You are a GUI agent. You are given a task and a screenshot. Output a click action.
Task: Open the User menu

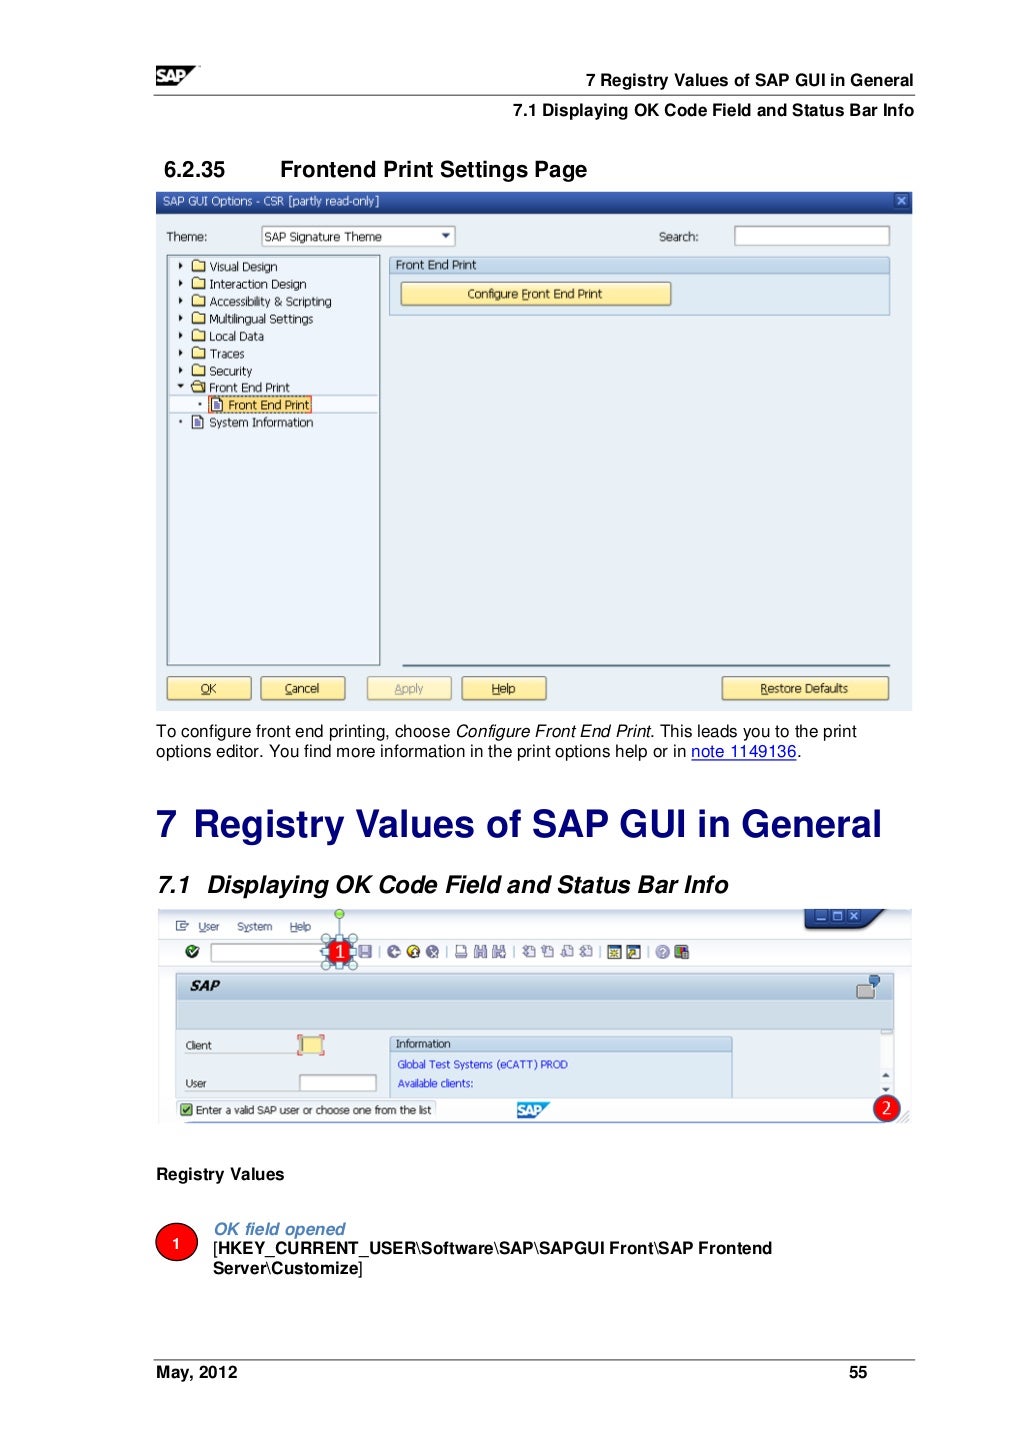click(x=208, y=927)
